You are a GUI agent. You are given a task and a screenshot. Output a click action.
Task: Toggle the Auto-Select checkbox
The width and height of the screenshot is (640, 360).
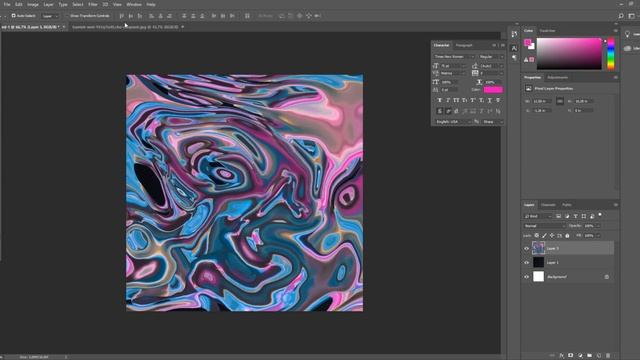pos(13,16)
